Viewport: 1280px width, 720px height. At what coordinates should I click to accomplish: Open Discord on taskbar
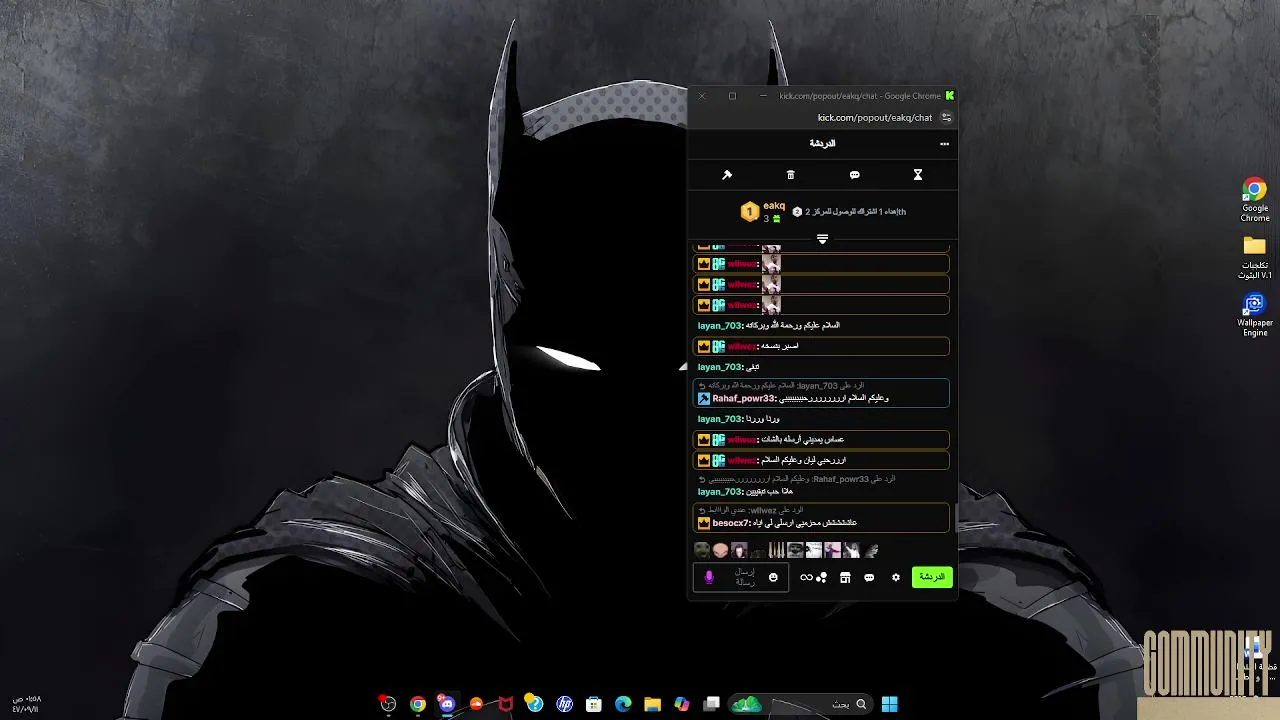(447, 704)
